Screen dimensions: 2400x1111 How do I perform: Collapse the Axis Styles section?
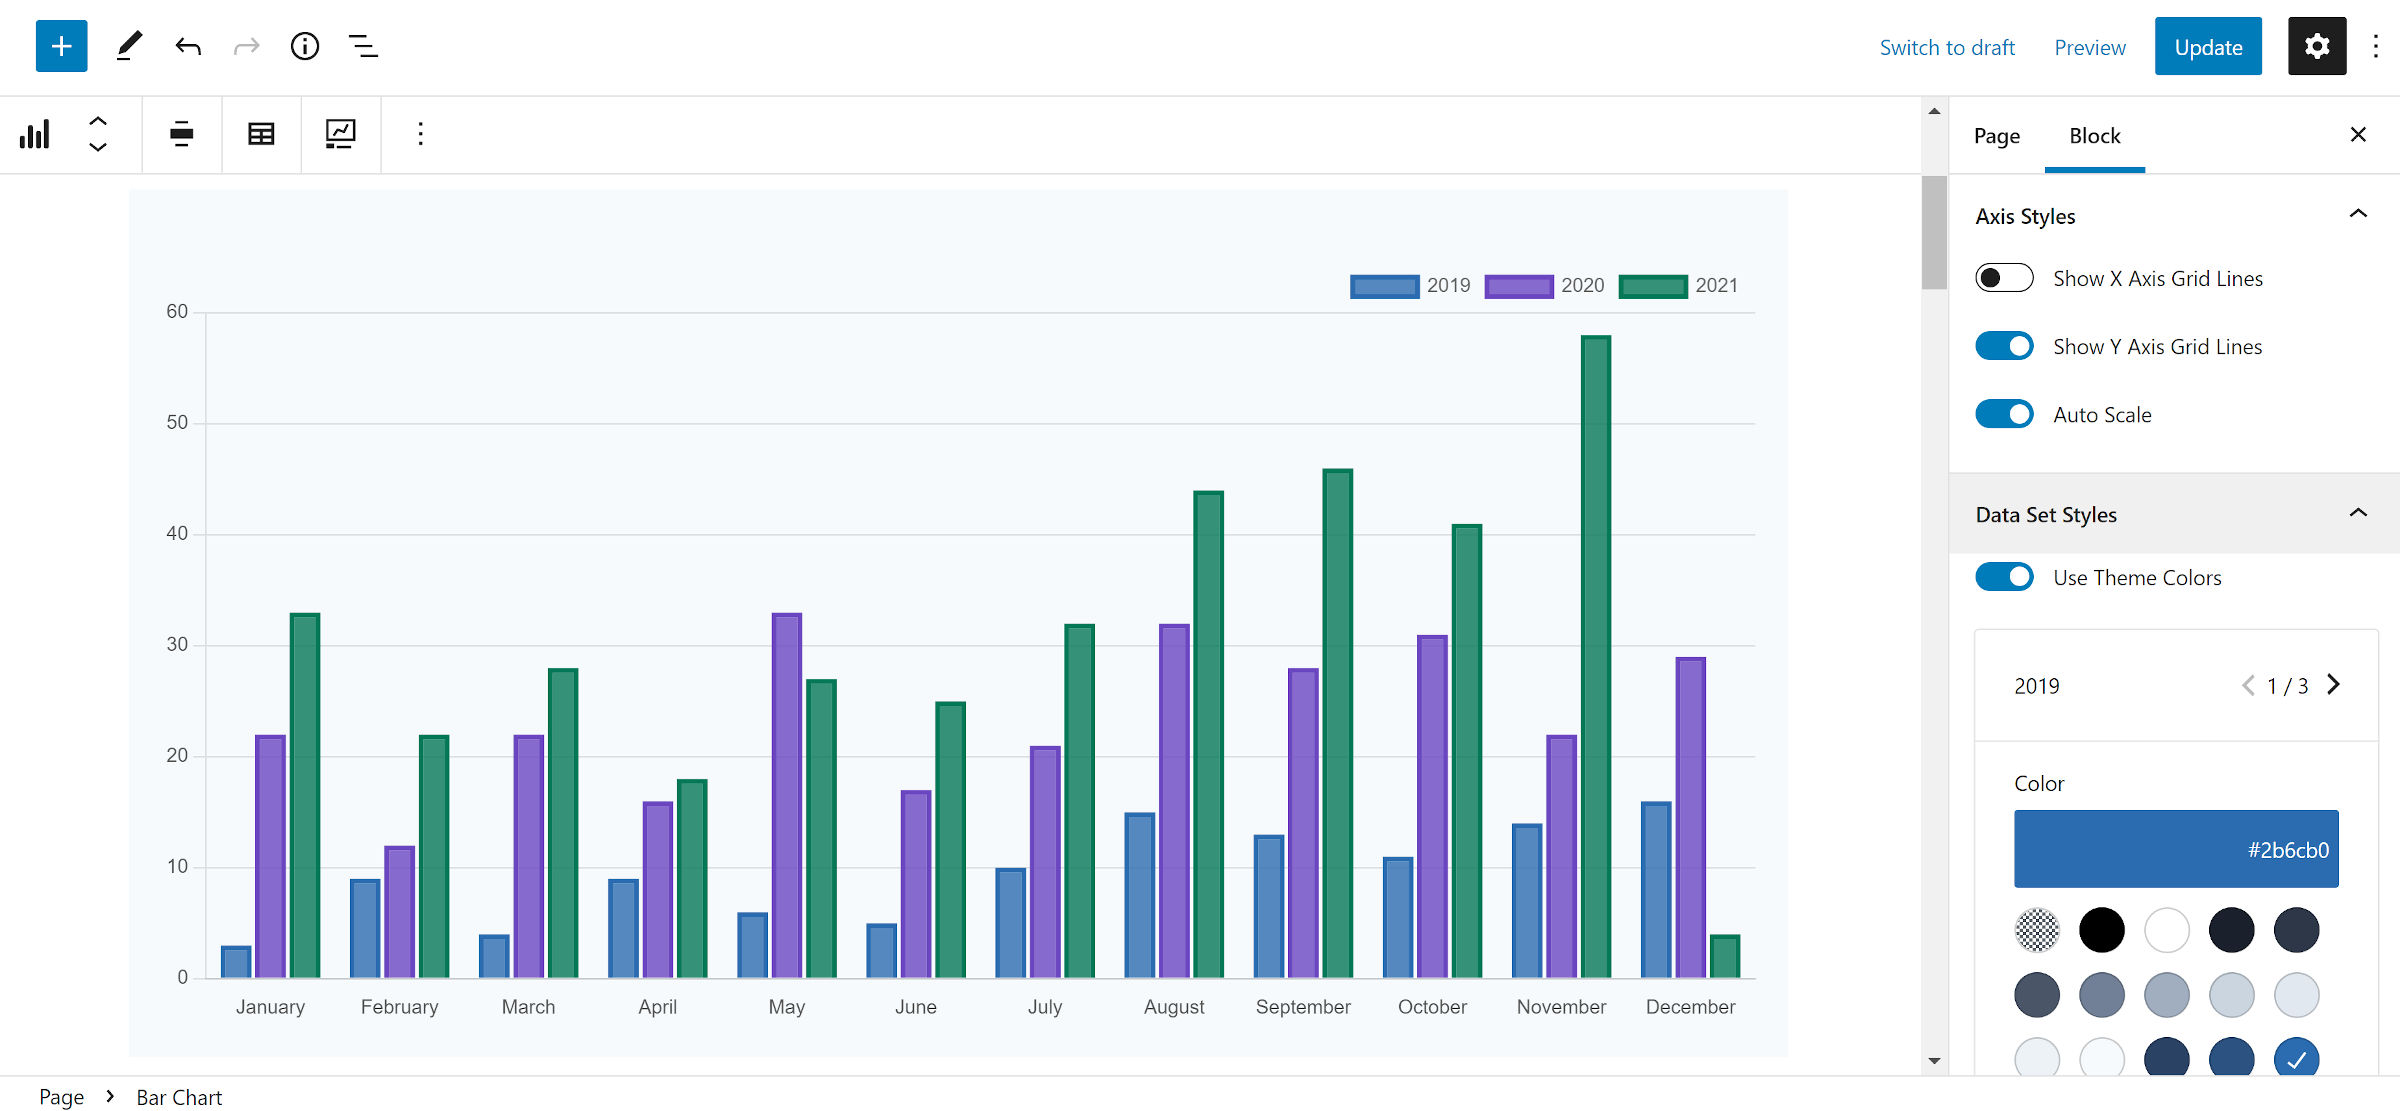click(x=2357, y=214)
